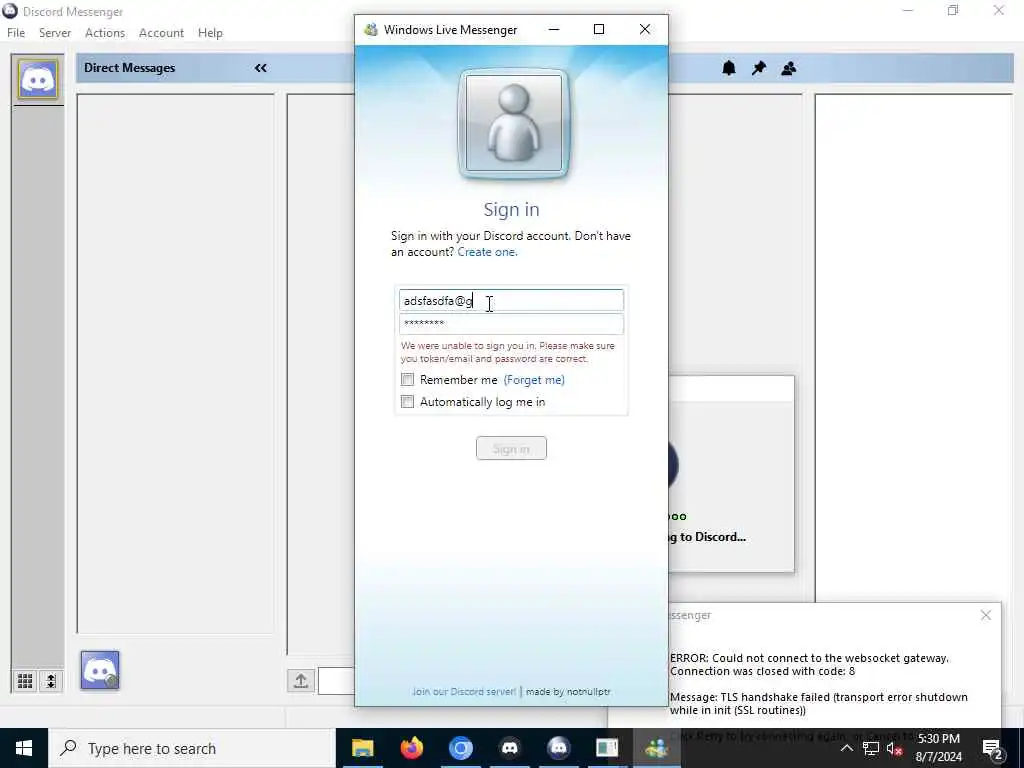Open the dark Discord icon in the taskbar
The image size is (1024, 768).
pyautogui.click(x=509, y=748)
